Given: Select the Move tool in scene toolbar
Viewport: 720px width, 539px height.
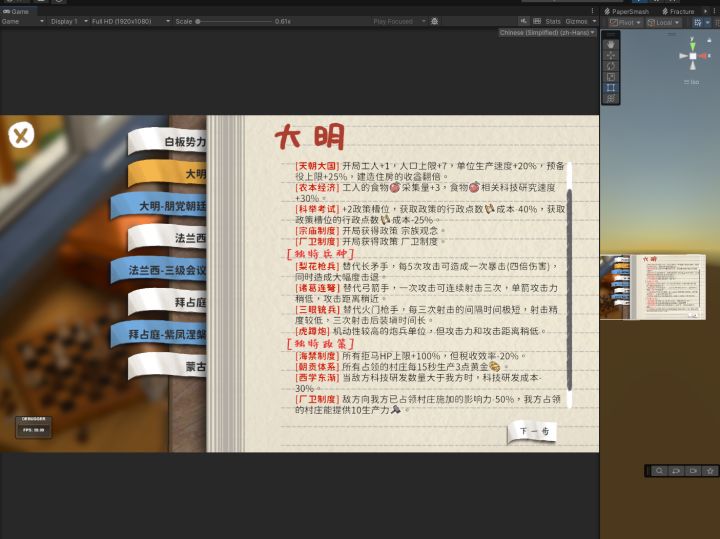Looking at the screenshot, I should tap(610, 55).
